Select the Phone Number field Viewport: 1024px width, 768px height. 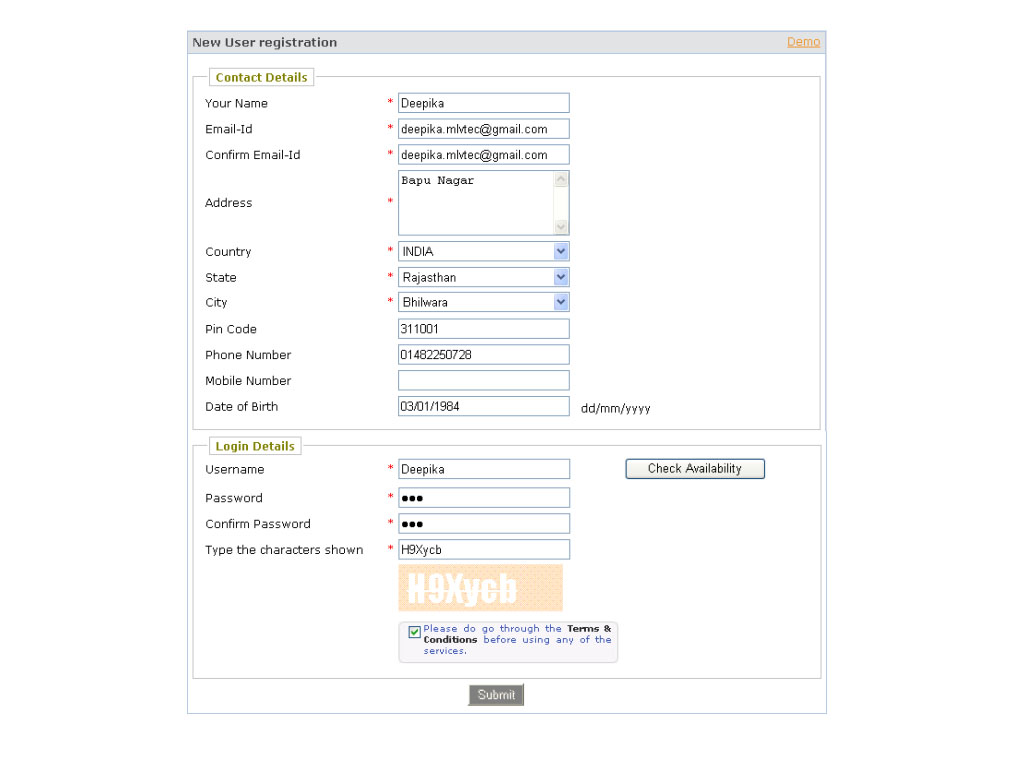(x=483, y=355)
